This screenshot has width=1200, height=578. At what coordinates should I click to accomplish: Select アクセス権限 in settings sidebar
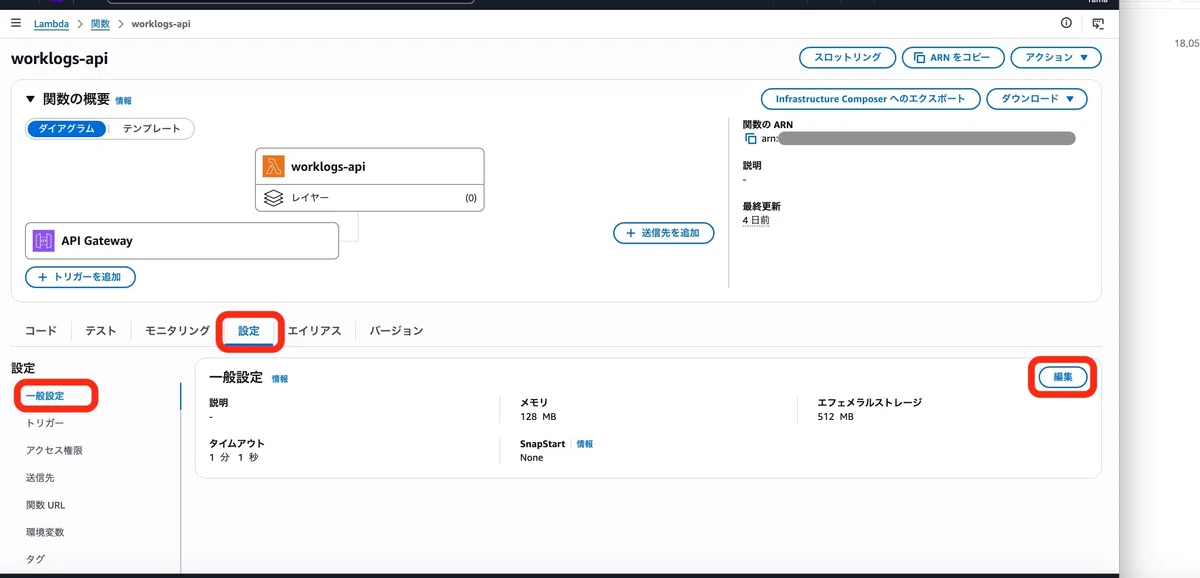tap(54, 450)
